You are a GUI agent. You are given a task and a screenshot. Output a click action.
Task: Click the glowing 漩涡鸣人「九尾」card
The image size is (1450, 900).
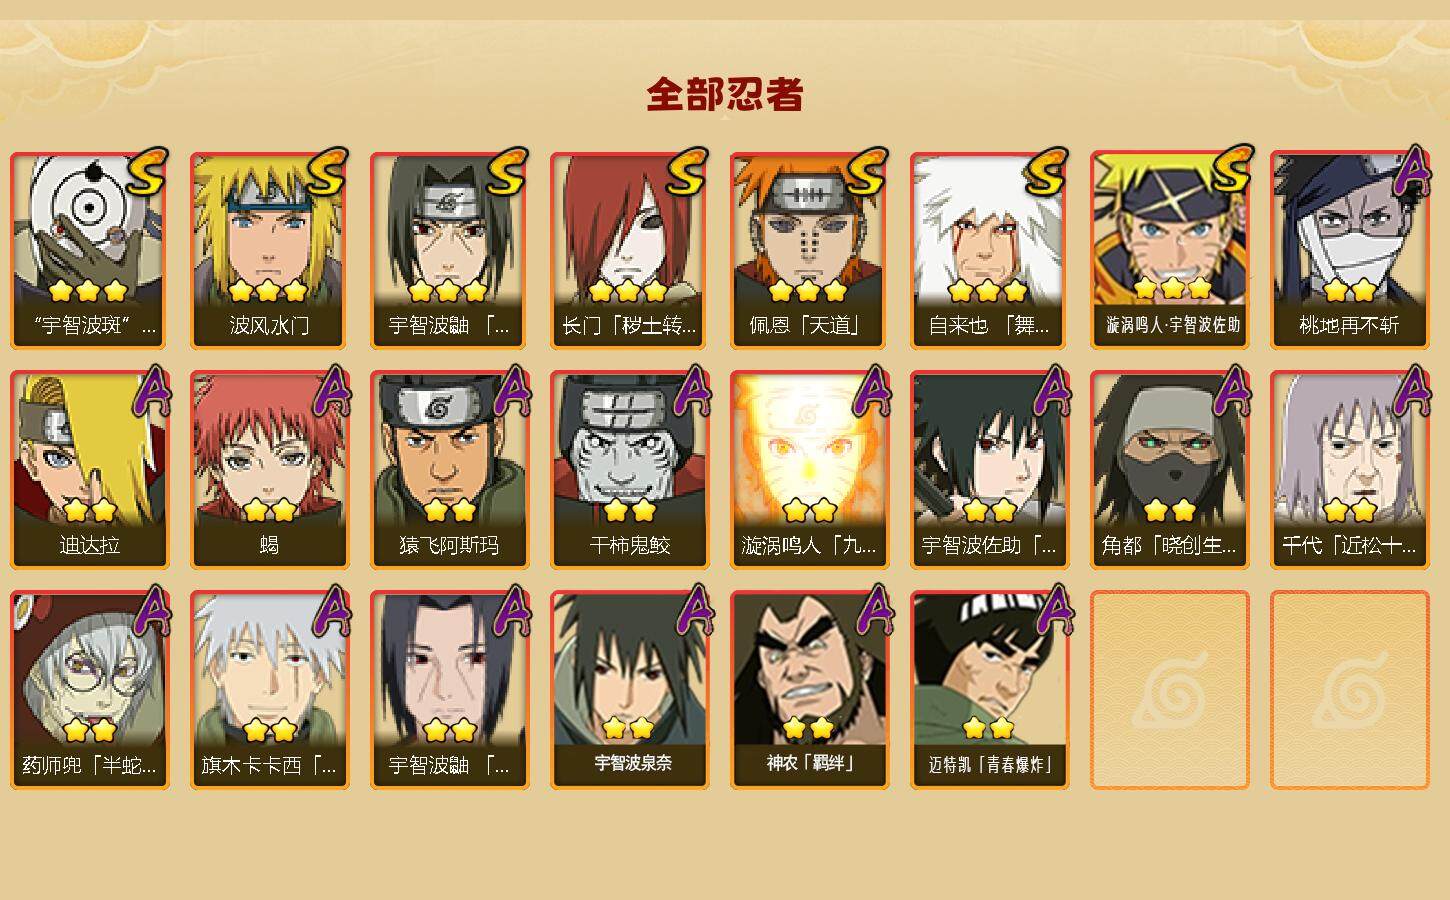810,470
